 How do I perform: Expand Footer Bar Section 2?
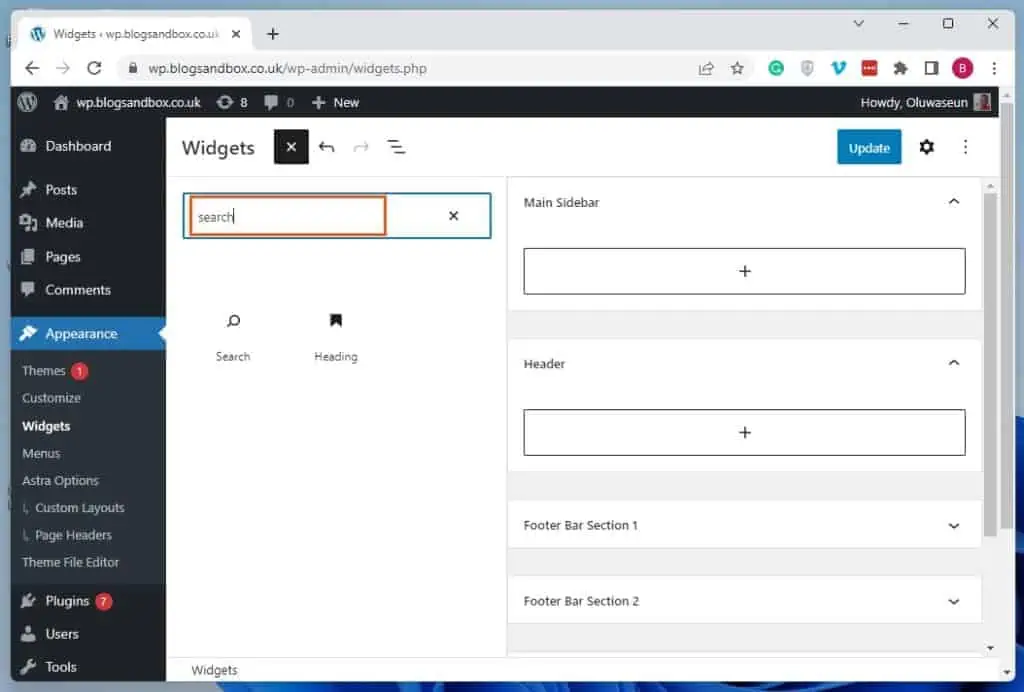953,601
